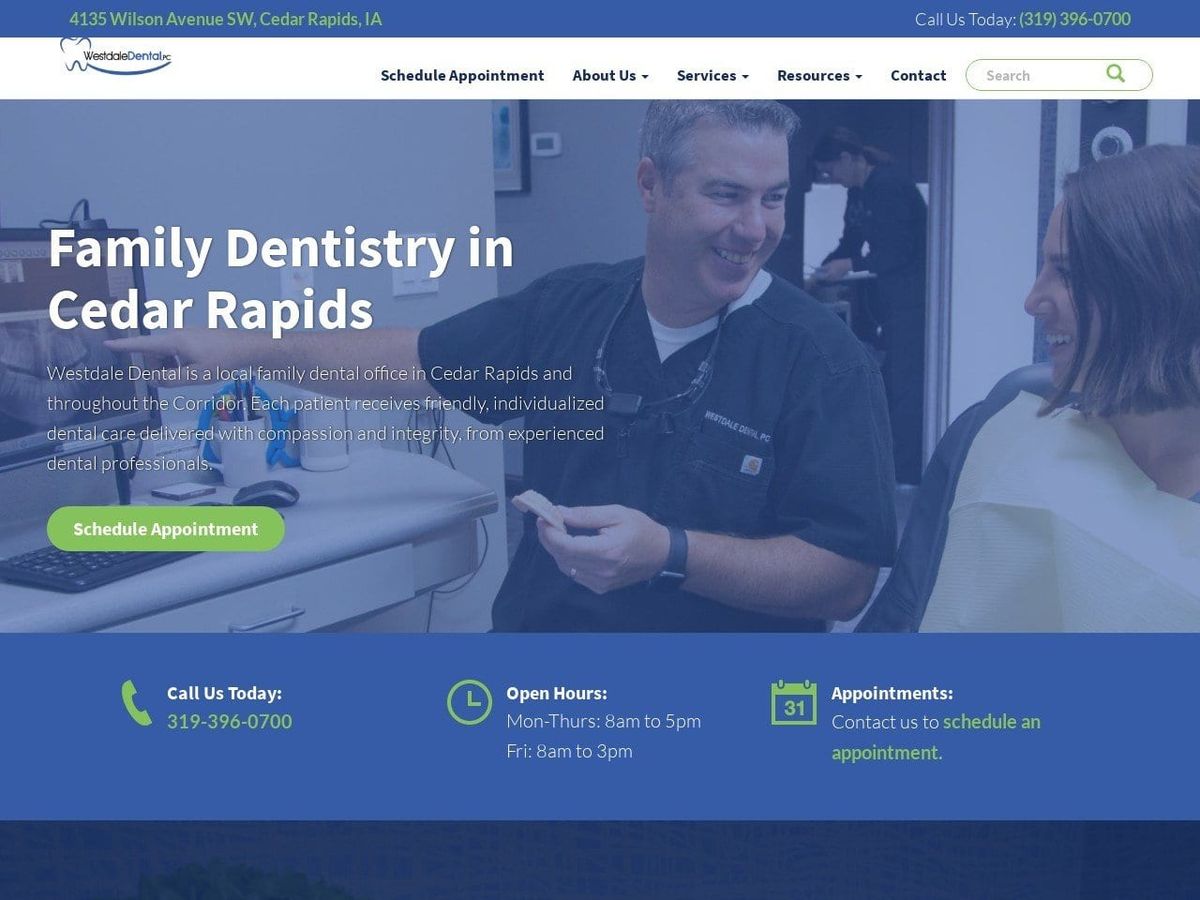Click the green Schedule Appointment button

pyautogui.click(x=166, y=529)
